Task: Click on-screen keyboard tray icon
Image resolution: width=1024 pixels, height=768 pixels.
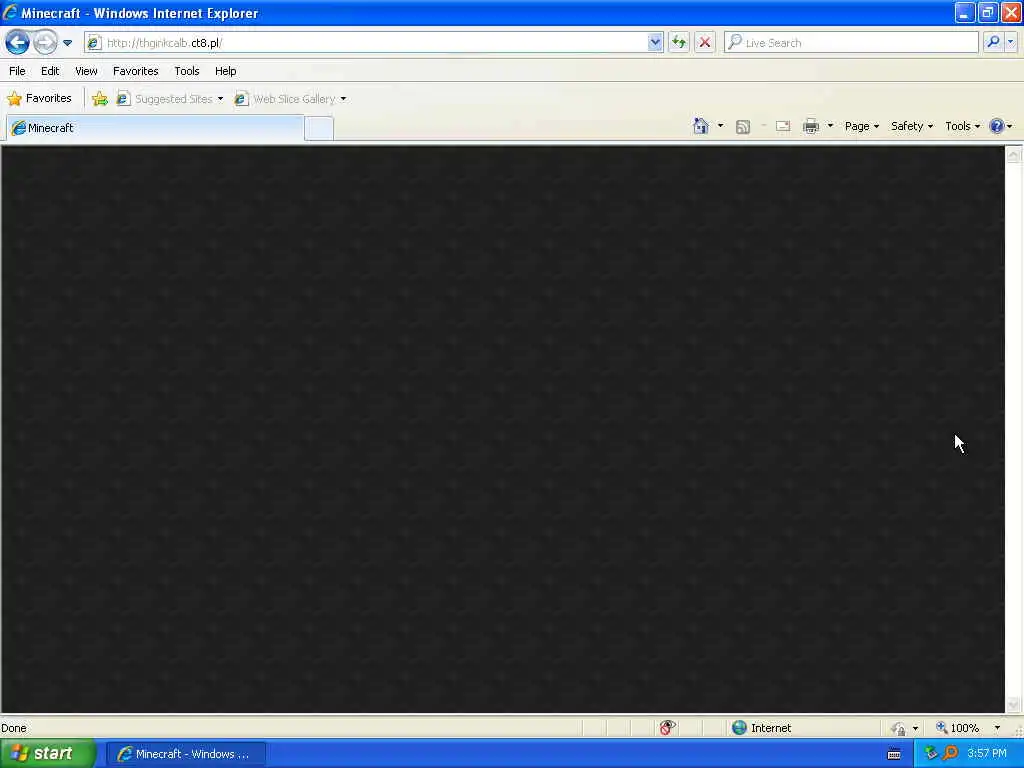Action: [x=894, y=754]
